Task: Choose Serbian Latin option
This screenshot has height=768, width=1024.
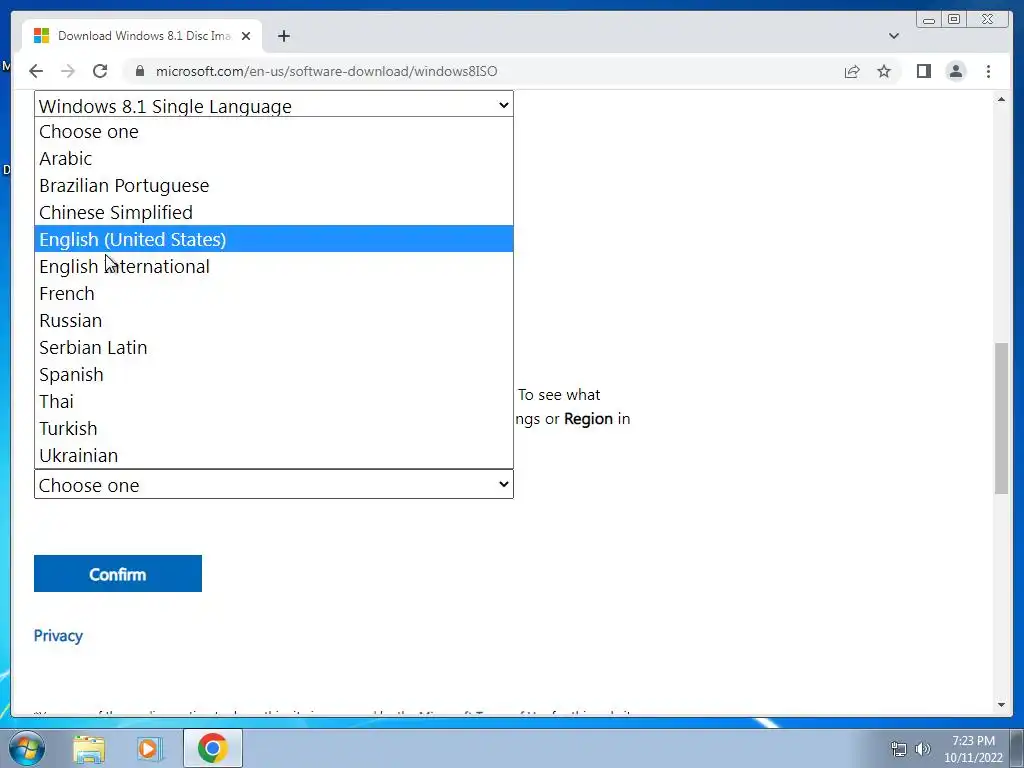Action: (x=274, y=347)
